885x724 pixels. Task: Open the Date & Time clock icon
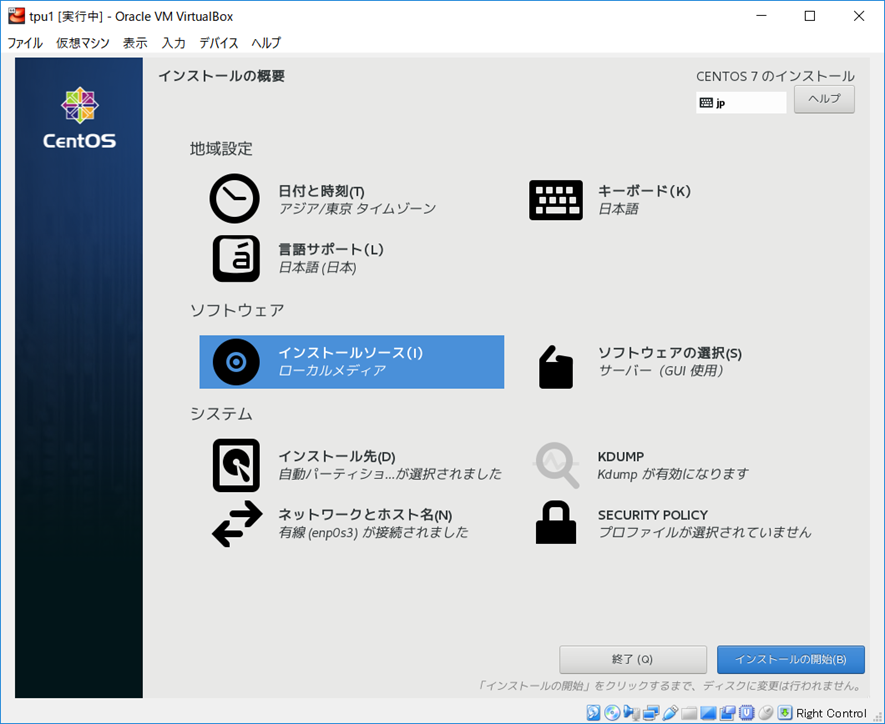[x=234, y=199]
